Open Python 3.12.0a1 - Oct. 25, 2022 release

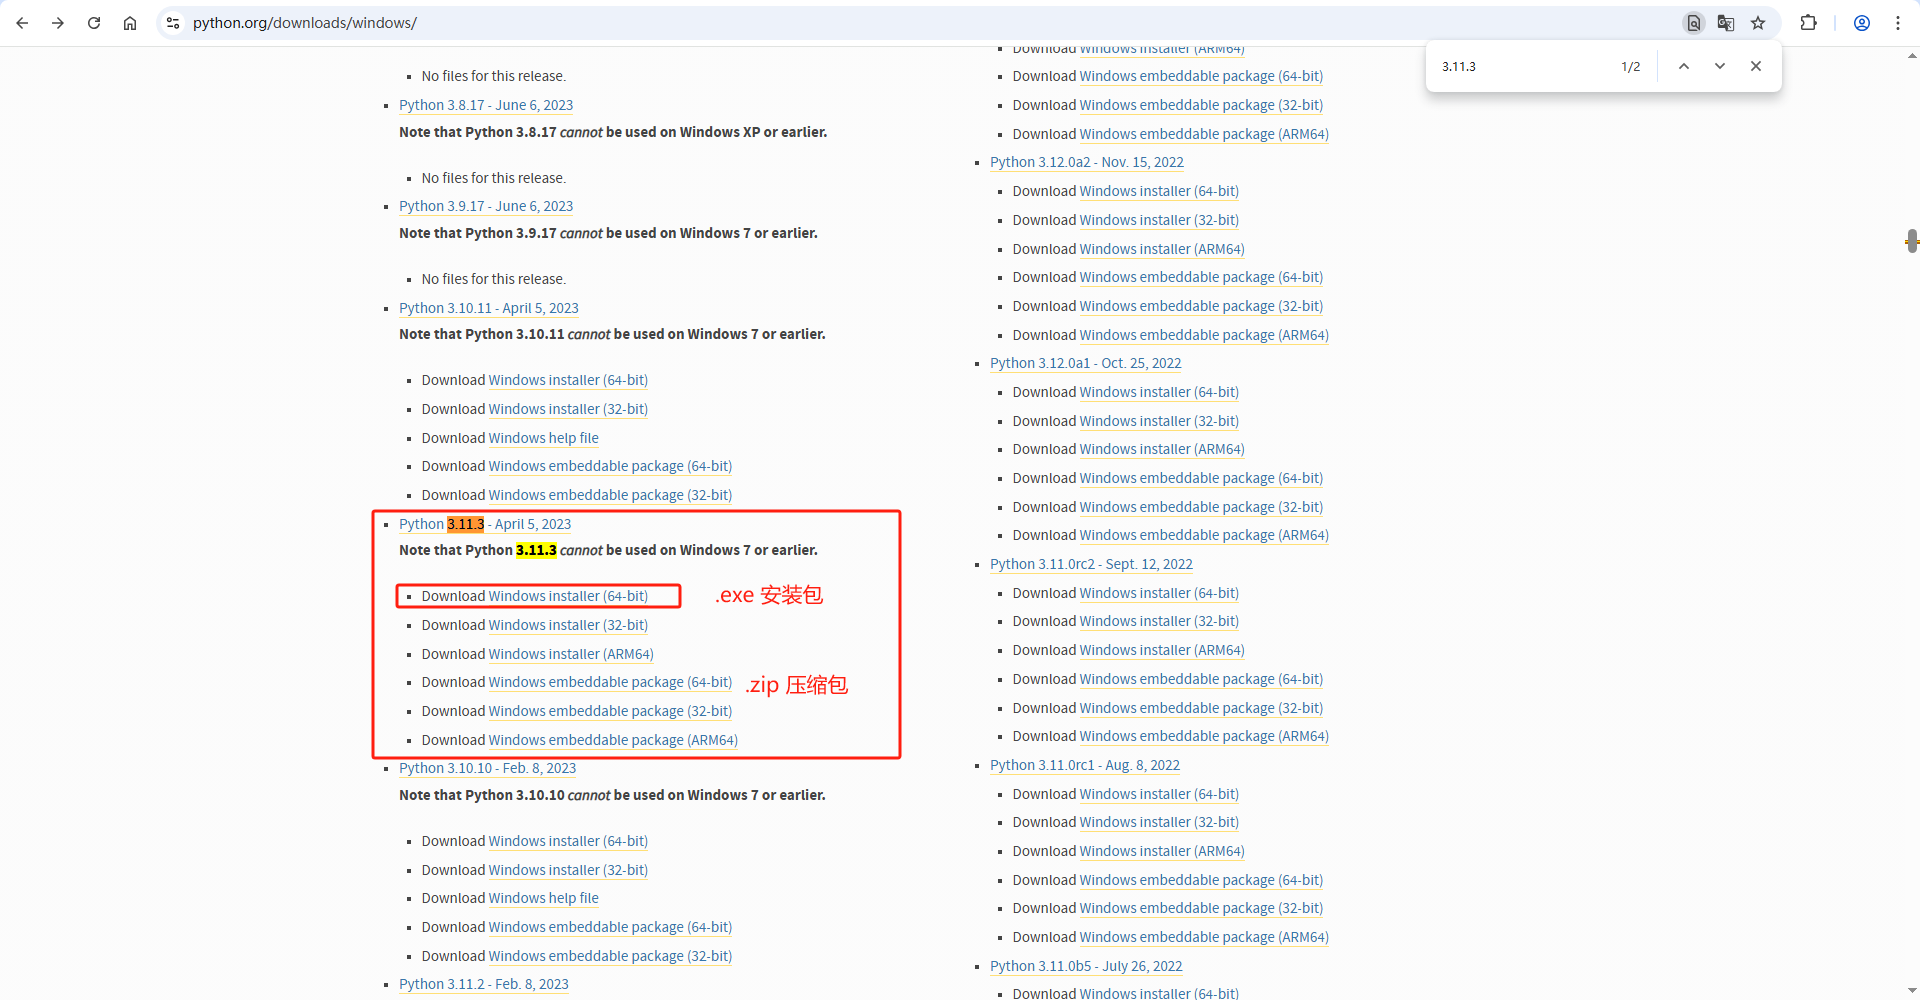pyautogui.click(x=1086, y=363)
